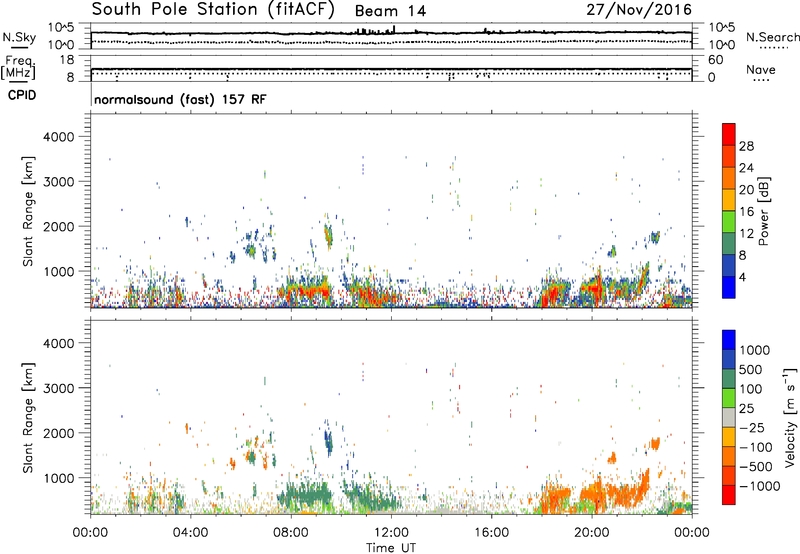Click the '-25' tick on Velocity colorbar
Viewport: 800px width, 554px height.
tap(752, 428)
